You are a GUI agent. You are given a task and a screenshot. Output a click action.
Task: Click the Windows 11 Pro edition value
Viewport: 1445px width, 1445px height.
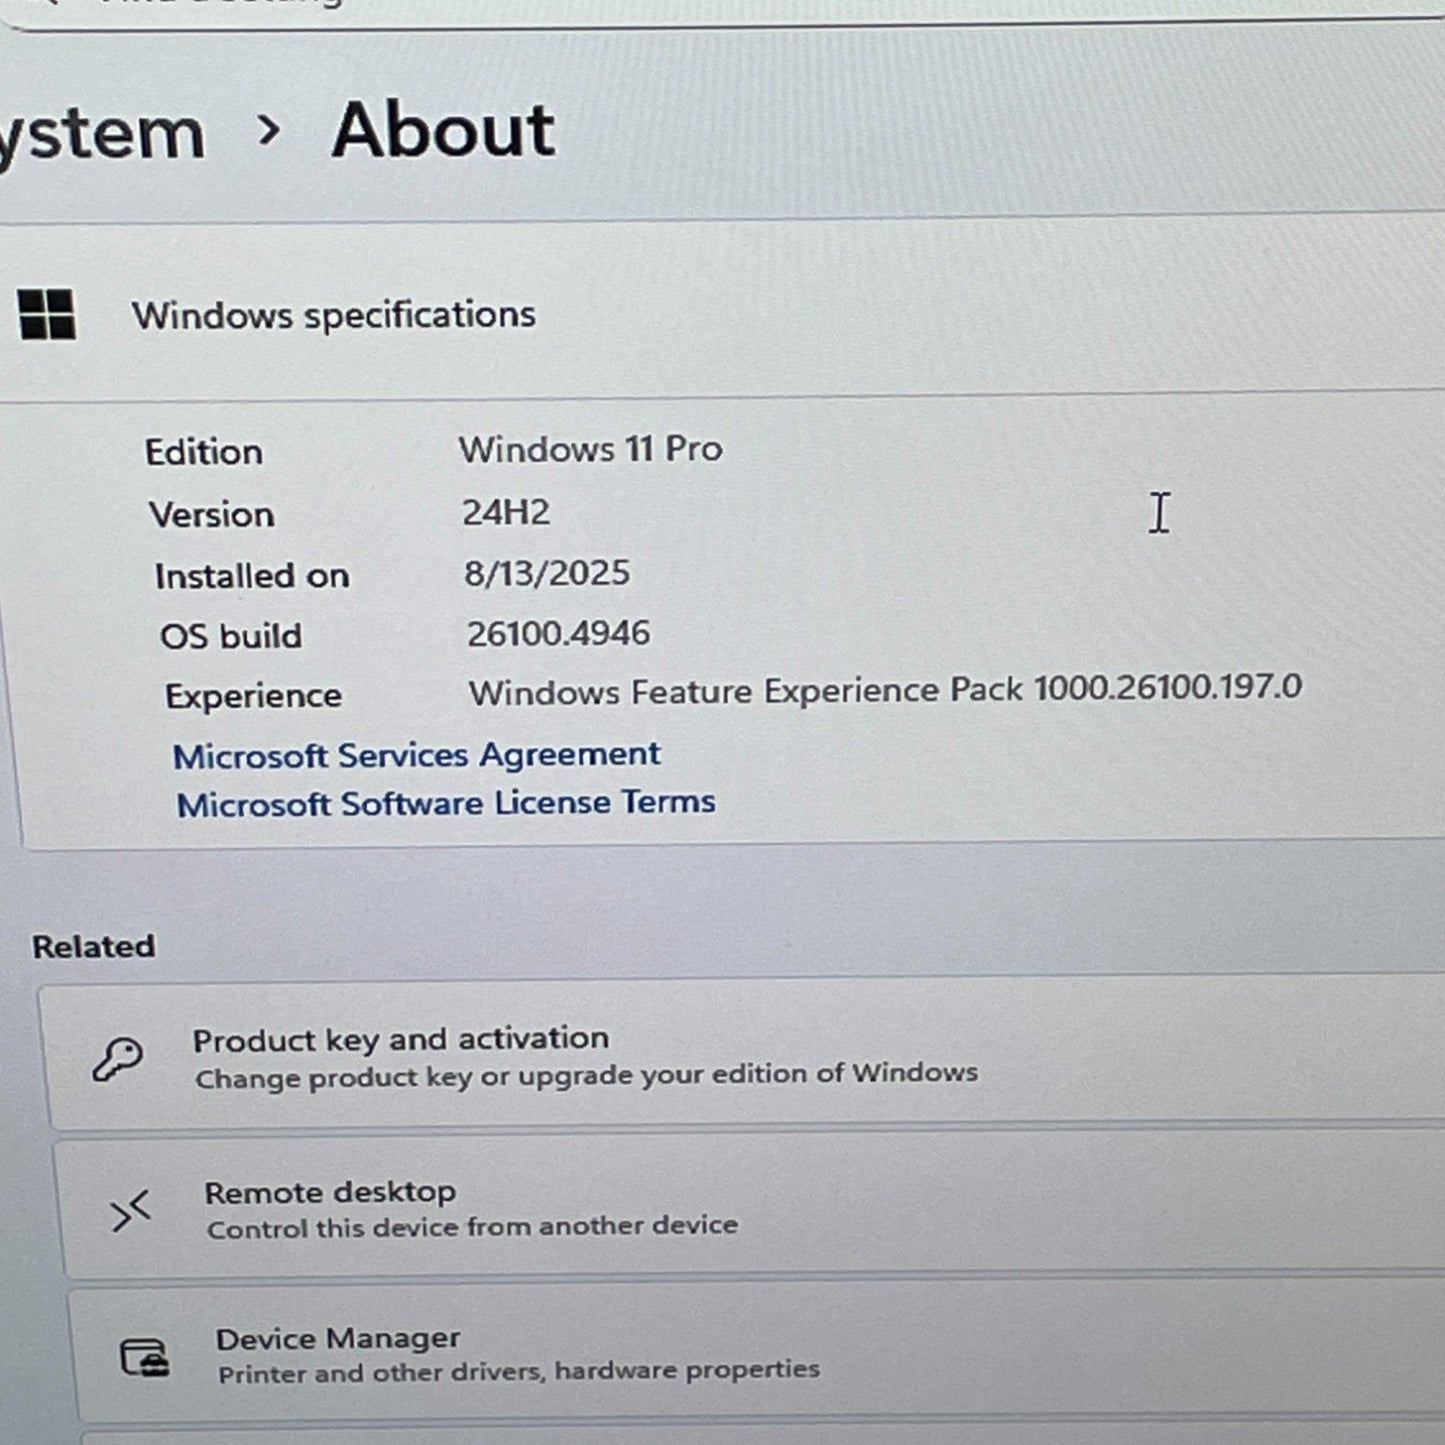pos(590,449)
